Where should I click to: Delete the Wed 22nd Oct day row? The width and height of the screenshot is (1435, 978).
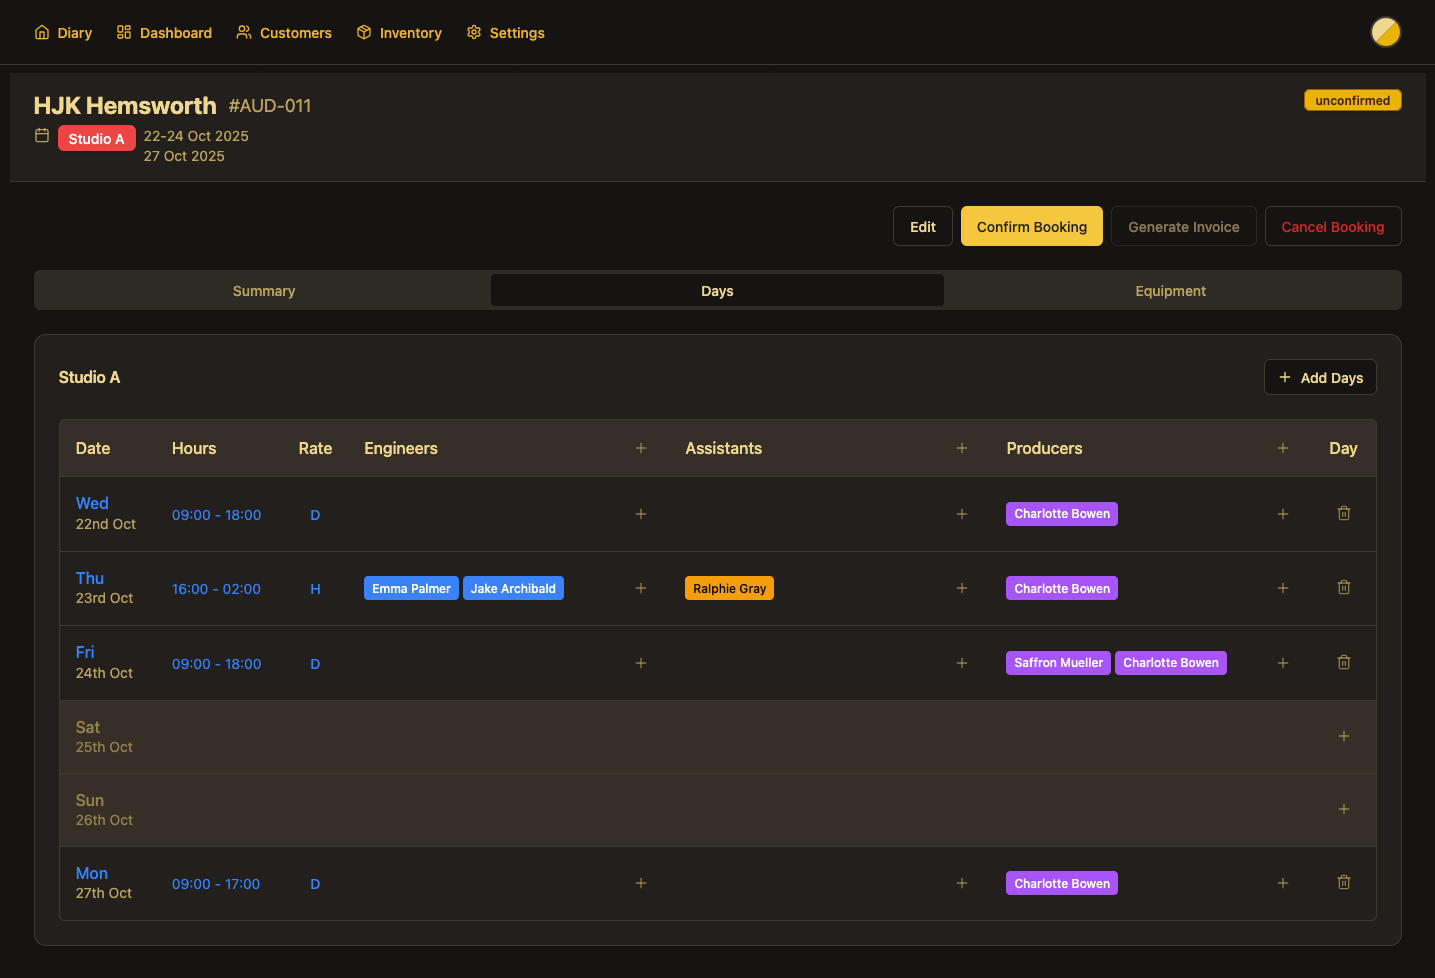click(1343, 514)
